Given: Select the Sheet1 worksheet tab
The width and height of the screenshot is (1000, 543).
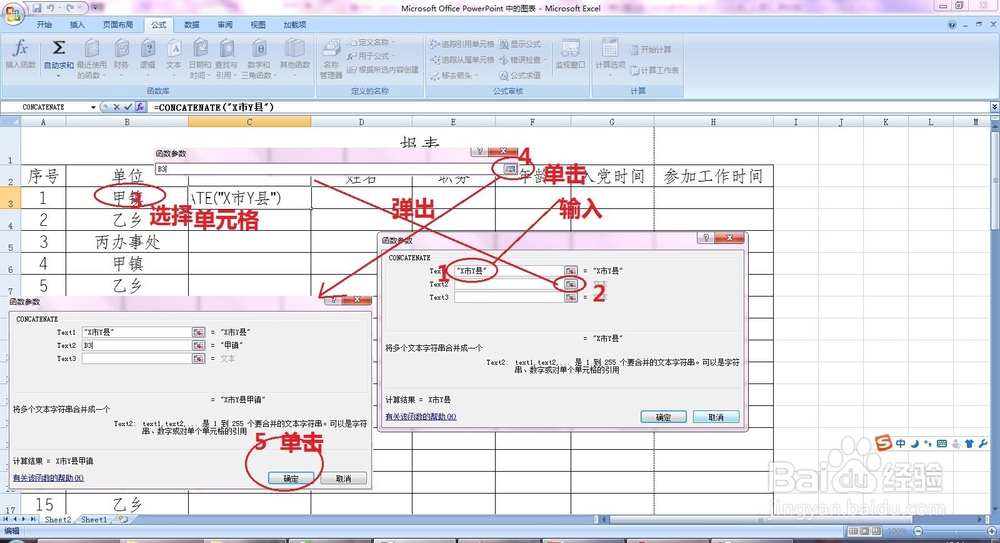Looking at the screenshot, I should 94,519.
